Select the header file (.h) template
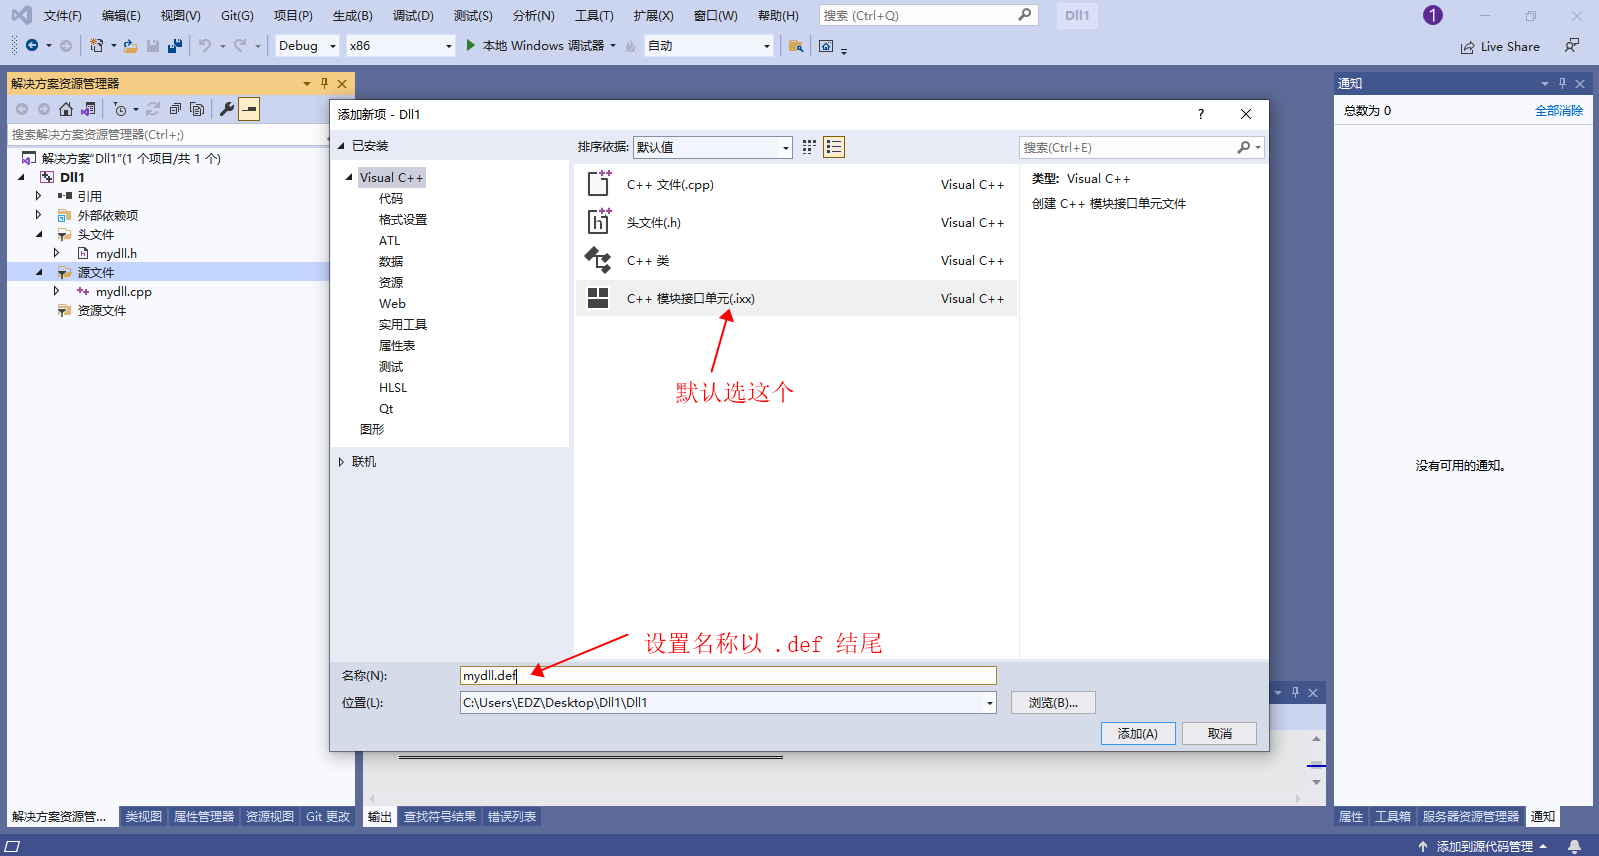This screenshot has height=856, width=1599. [796, 223]
